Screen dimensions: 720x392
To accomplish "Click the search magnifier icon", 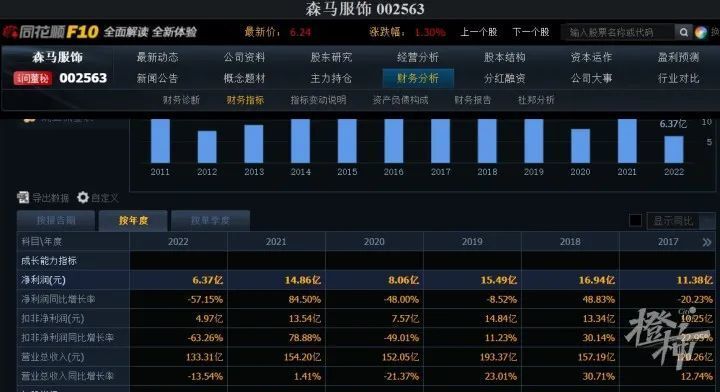I will point(684,32).
